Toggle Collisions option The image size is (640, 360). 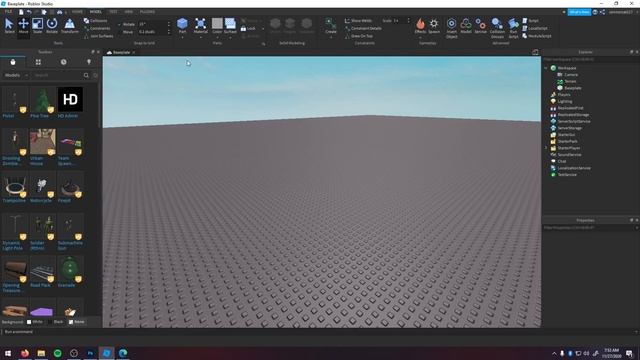coord(96,20)
